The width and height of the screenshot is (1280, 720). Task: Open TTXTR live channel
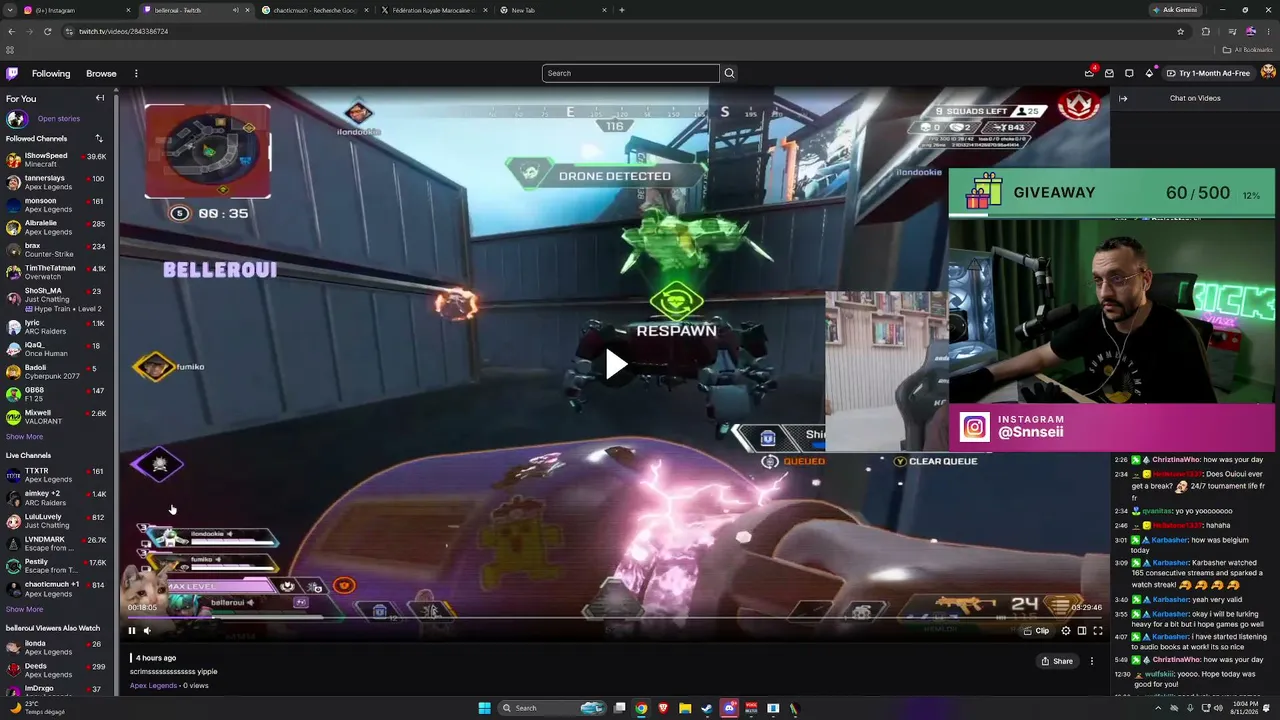coord(56,475)
